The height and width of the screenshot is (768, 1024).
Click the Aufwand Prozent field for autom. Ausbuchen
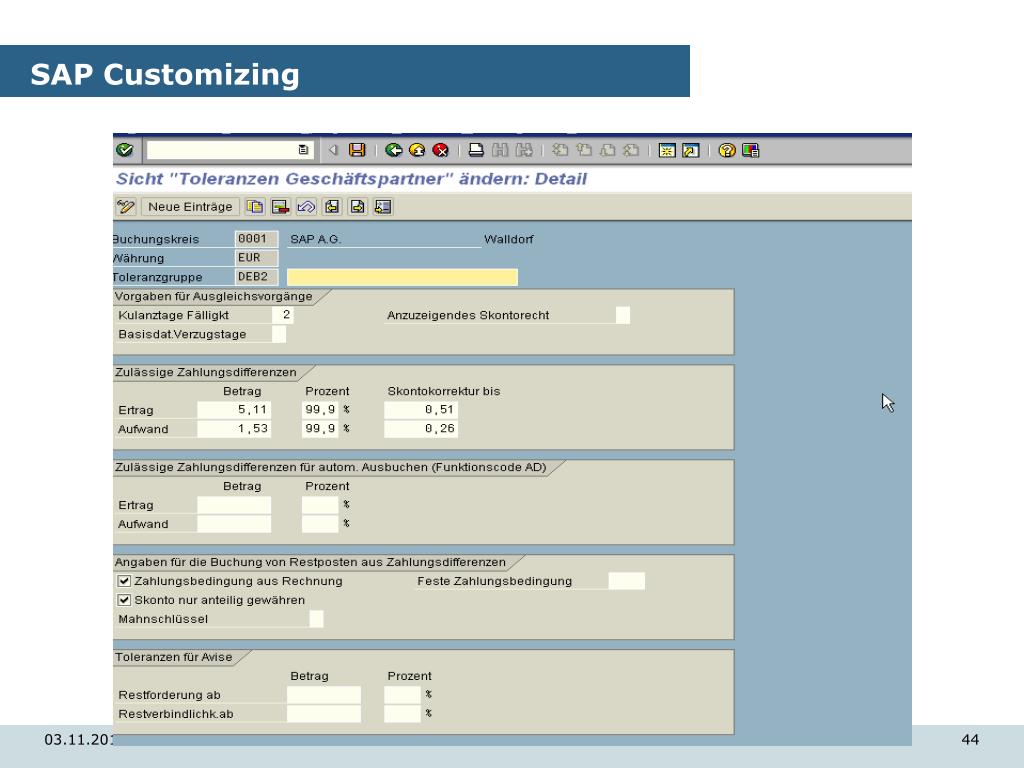[320, 524]
